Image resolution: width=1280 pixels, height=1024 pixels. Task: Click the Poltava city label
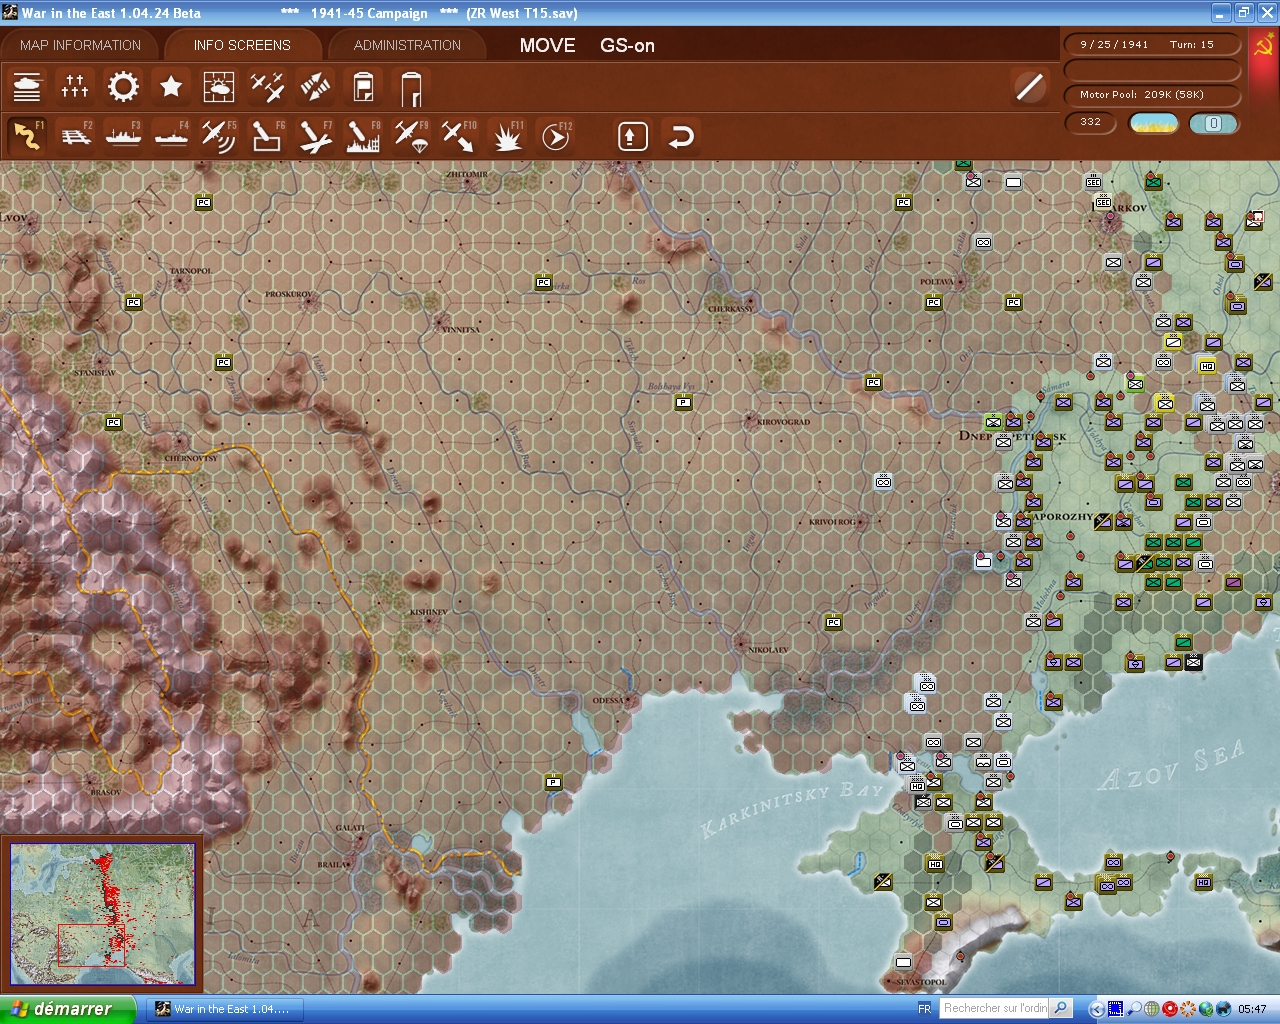[x=937, y=282]
